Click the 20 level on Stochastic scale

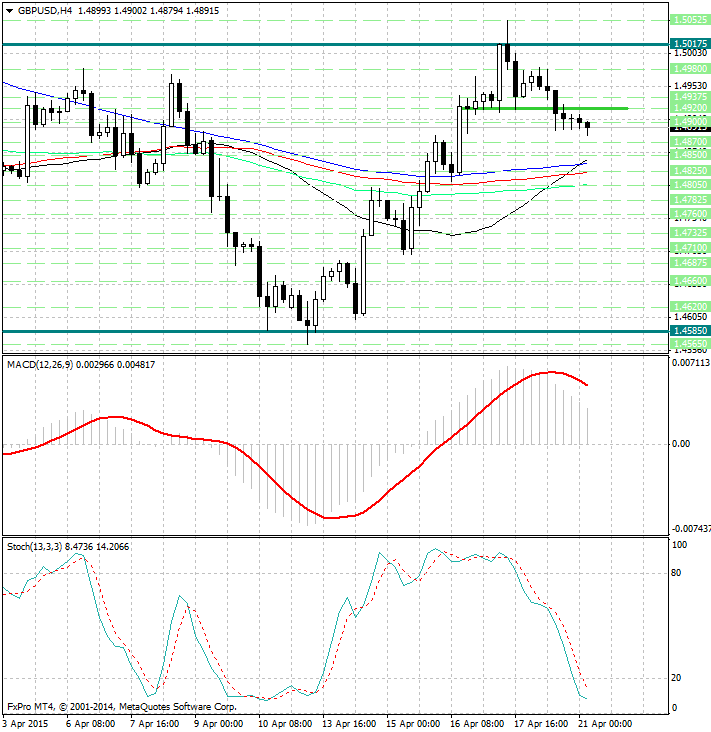(677, 678)
